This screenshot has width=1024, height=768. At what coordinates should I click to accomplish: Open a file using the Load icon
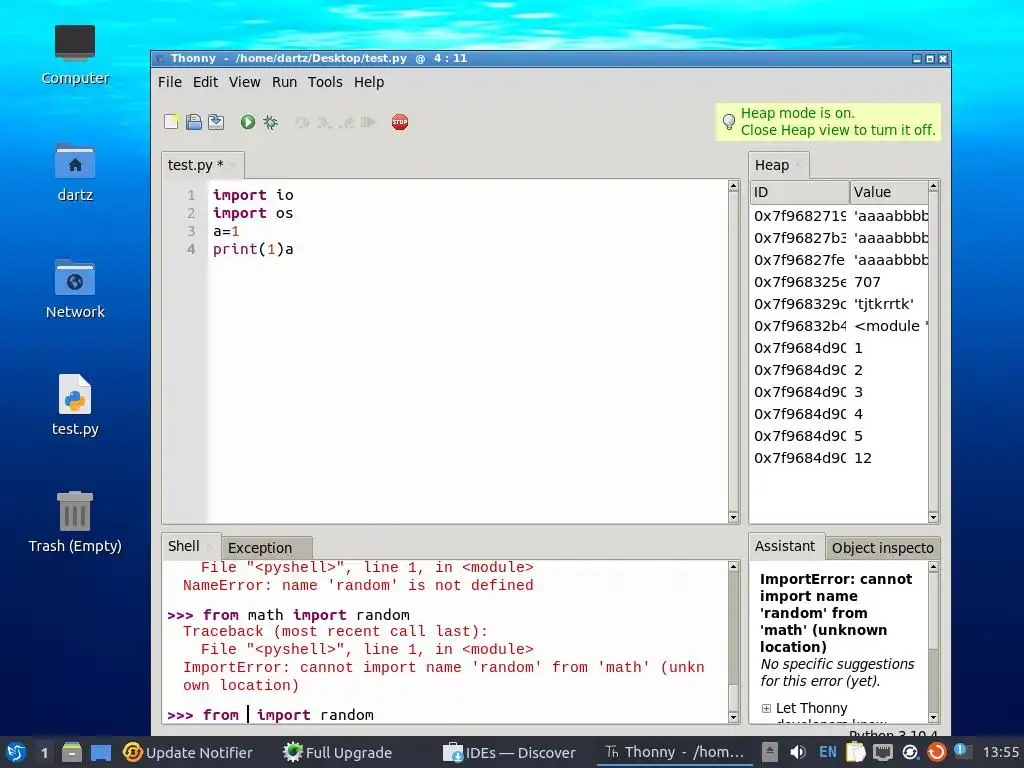(194, 122)
